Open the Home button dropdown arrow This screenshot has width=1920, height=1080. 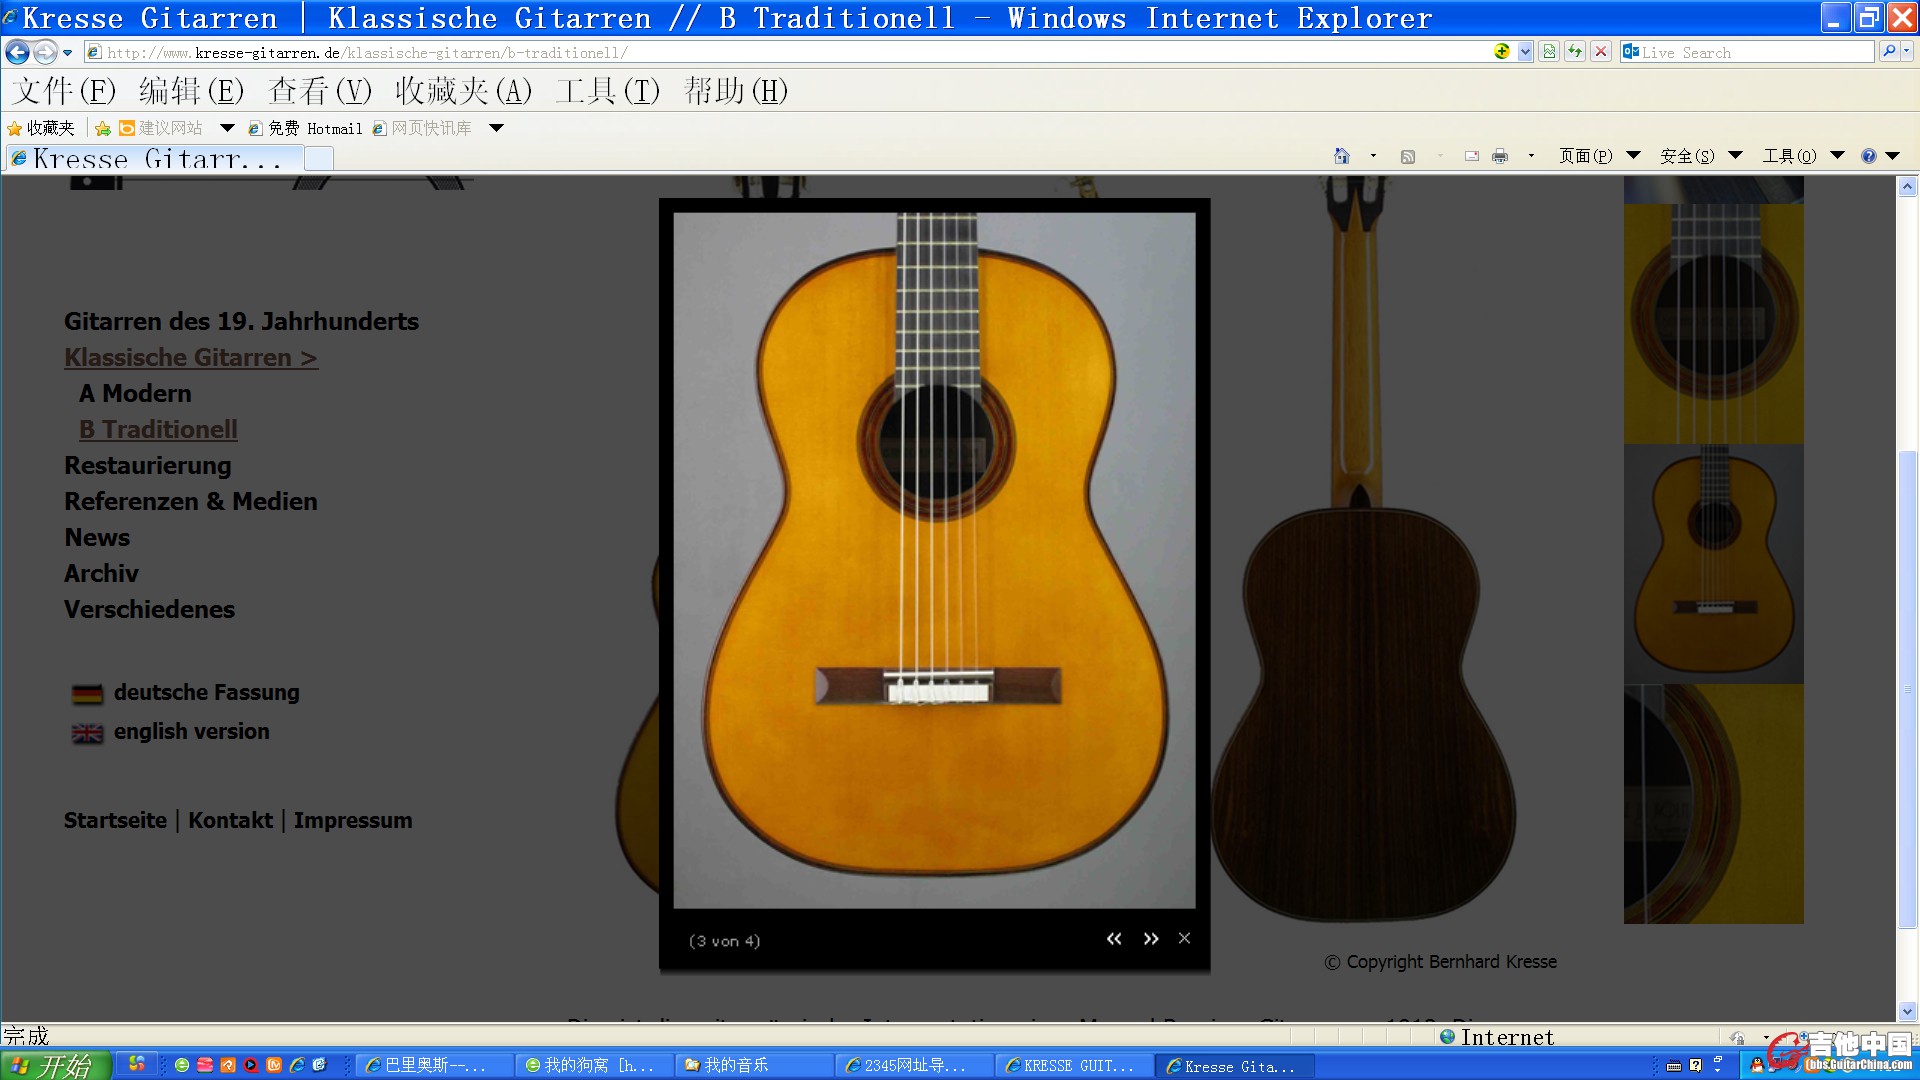pos(1373,156)
